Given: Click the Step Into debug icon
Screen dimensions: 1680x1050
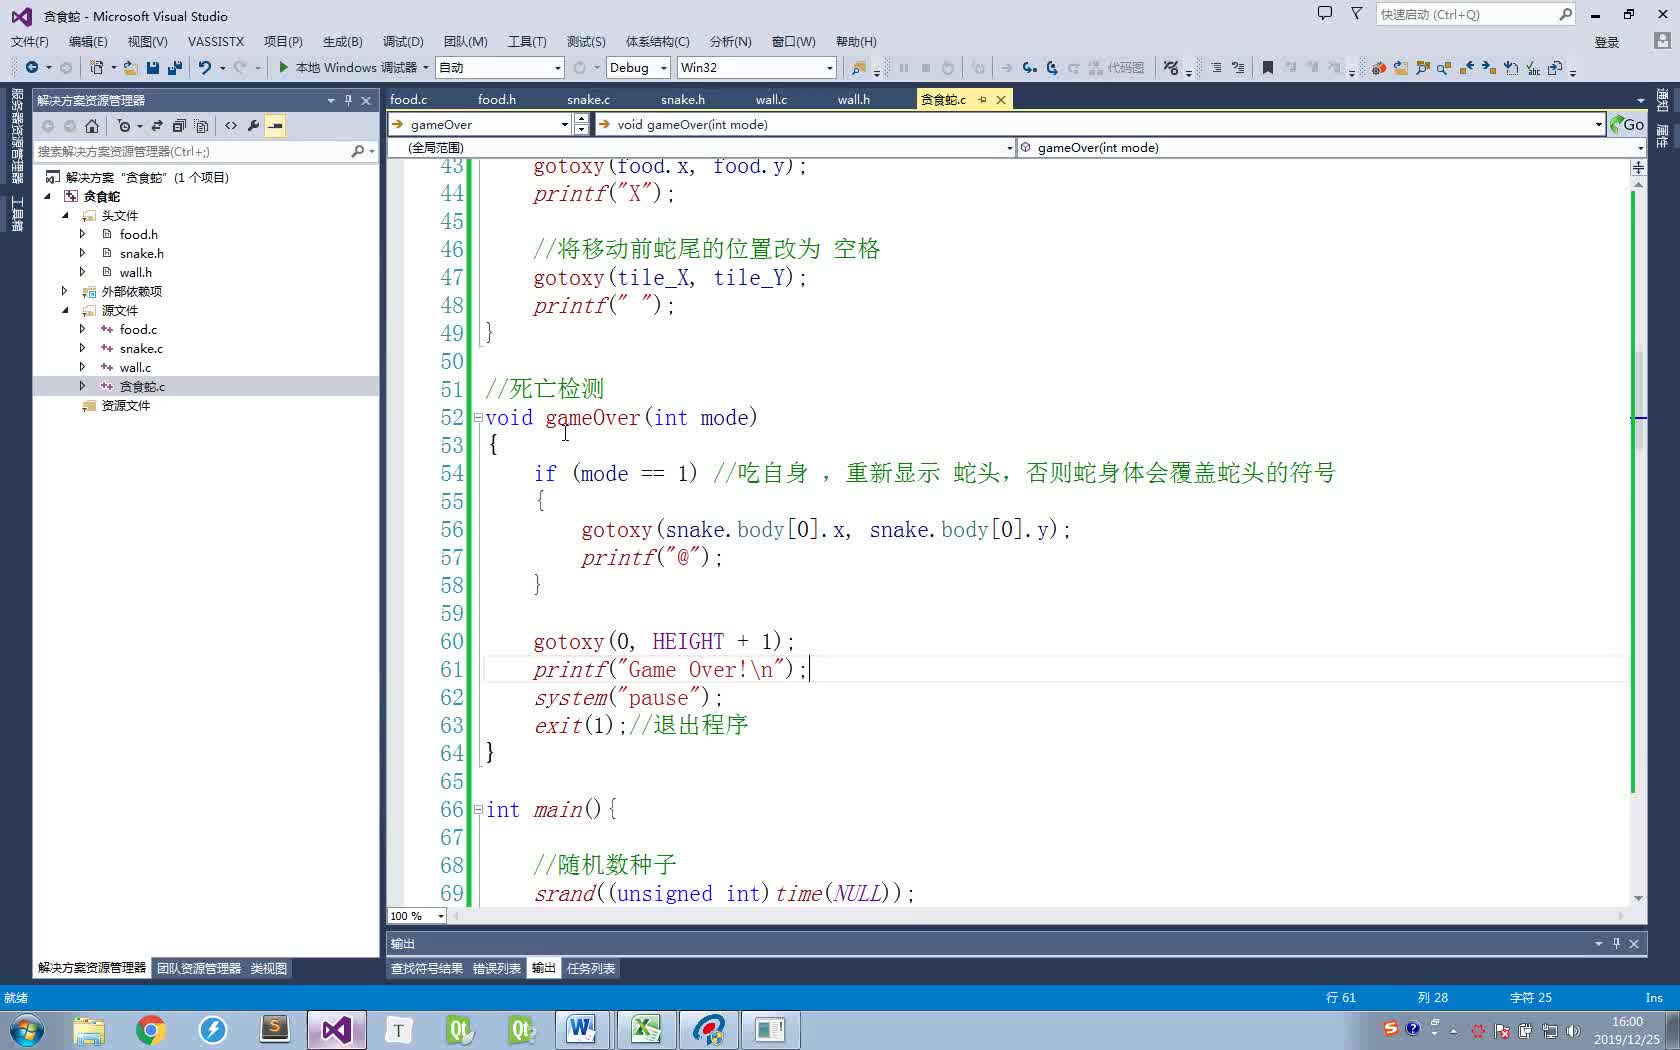Looking at the screenshot, I should pyautogui.click(x=1029, y=67).
